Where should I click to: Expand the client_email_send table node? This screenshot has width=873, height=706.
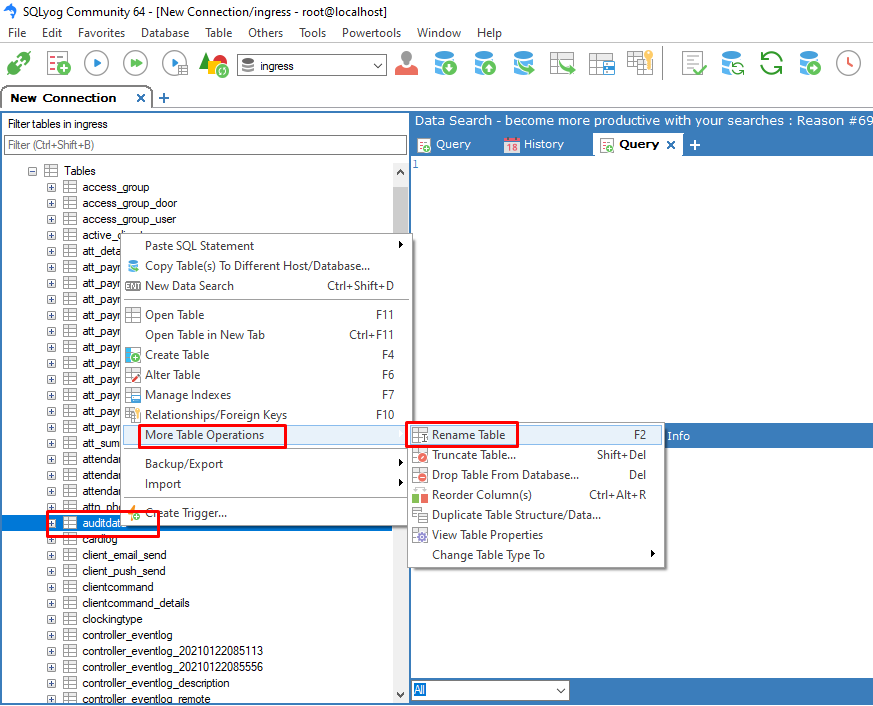point(51,556)
